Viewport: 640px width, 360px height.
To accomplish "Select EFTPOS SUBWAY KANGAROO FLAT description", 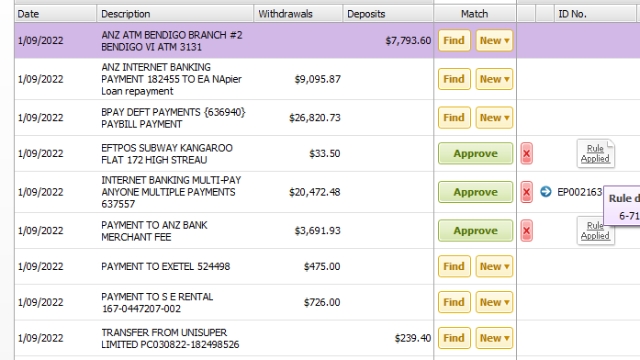I will point(167,154).
